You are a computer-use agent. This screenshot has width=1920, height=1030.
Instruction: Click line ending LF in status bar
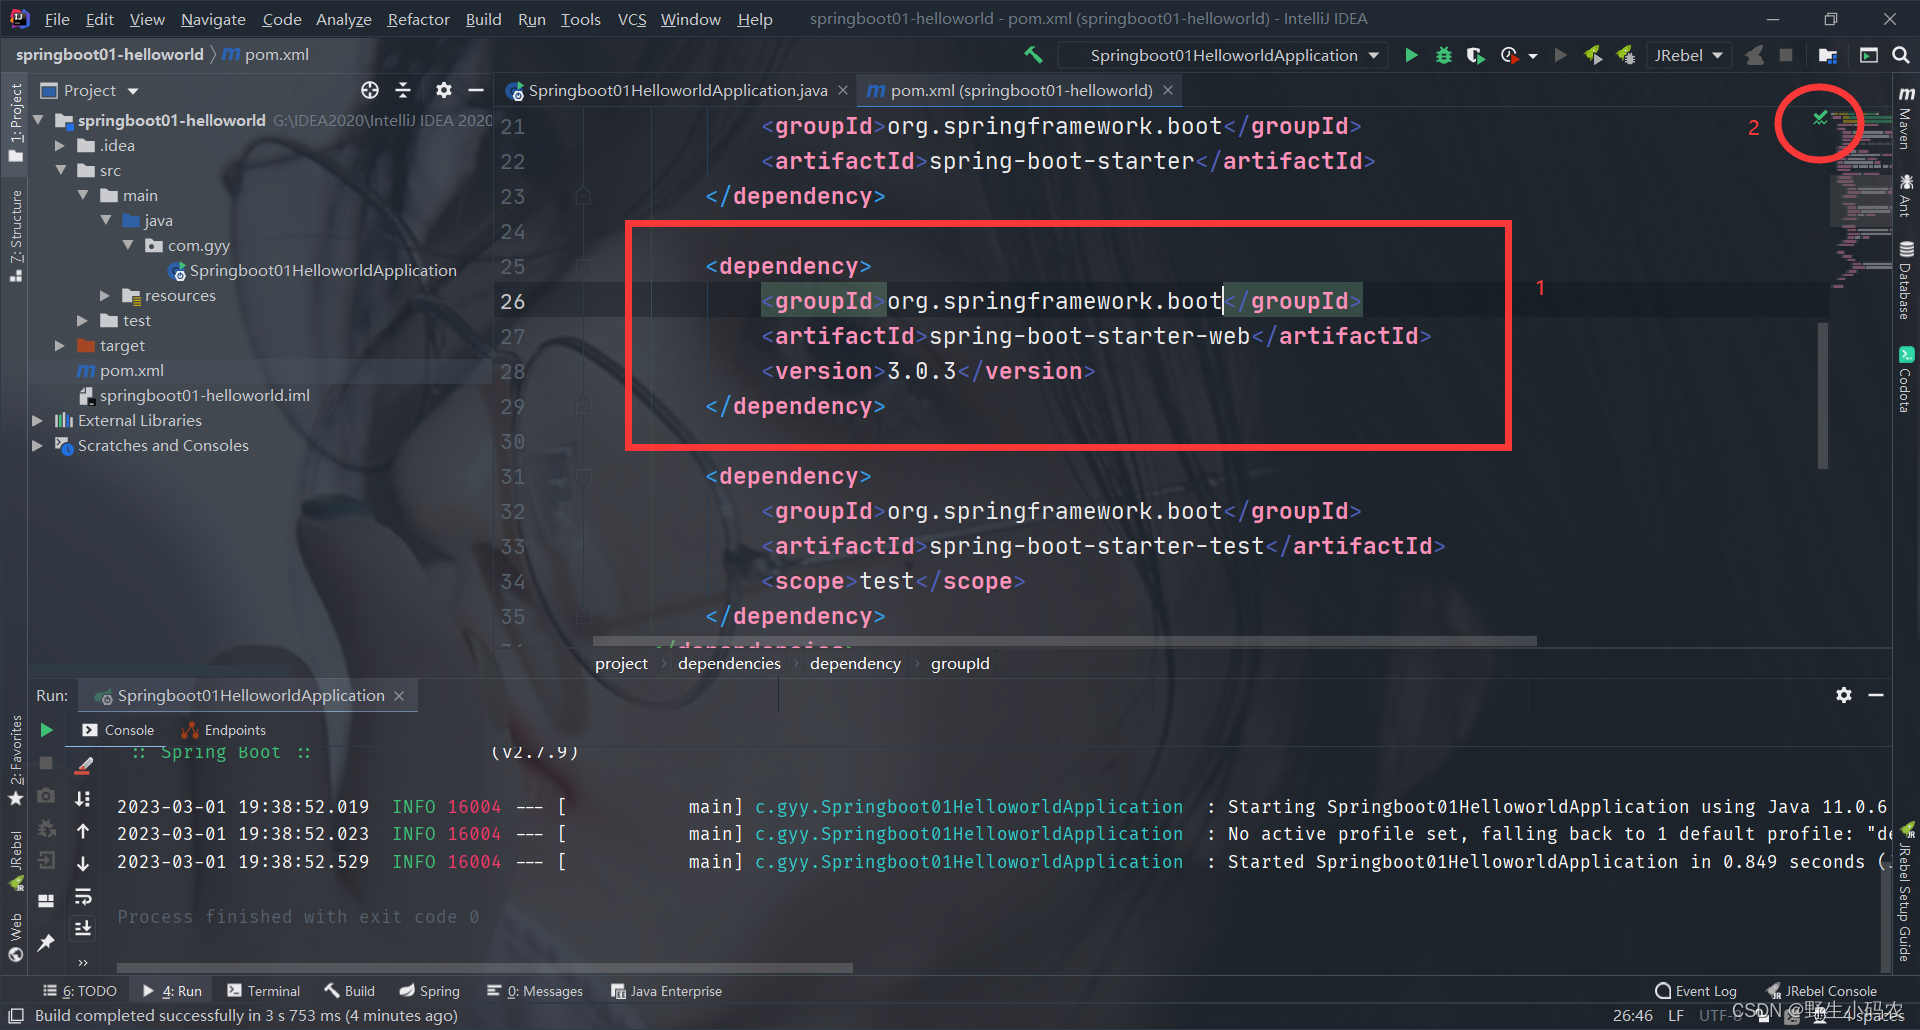(1675, 1015)
